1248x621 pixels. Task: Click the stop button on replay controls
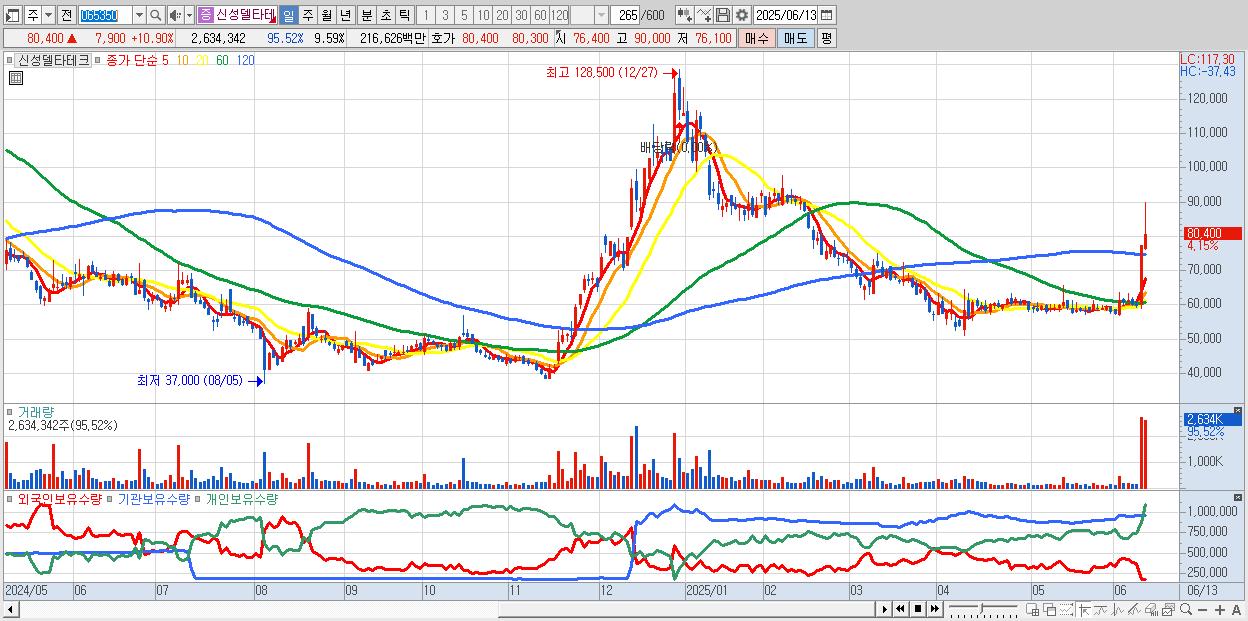pyautogui.click(x=917, y=609)
